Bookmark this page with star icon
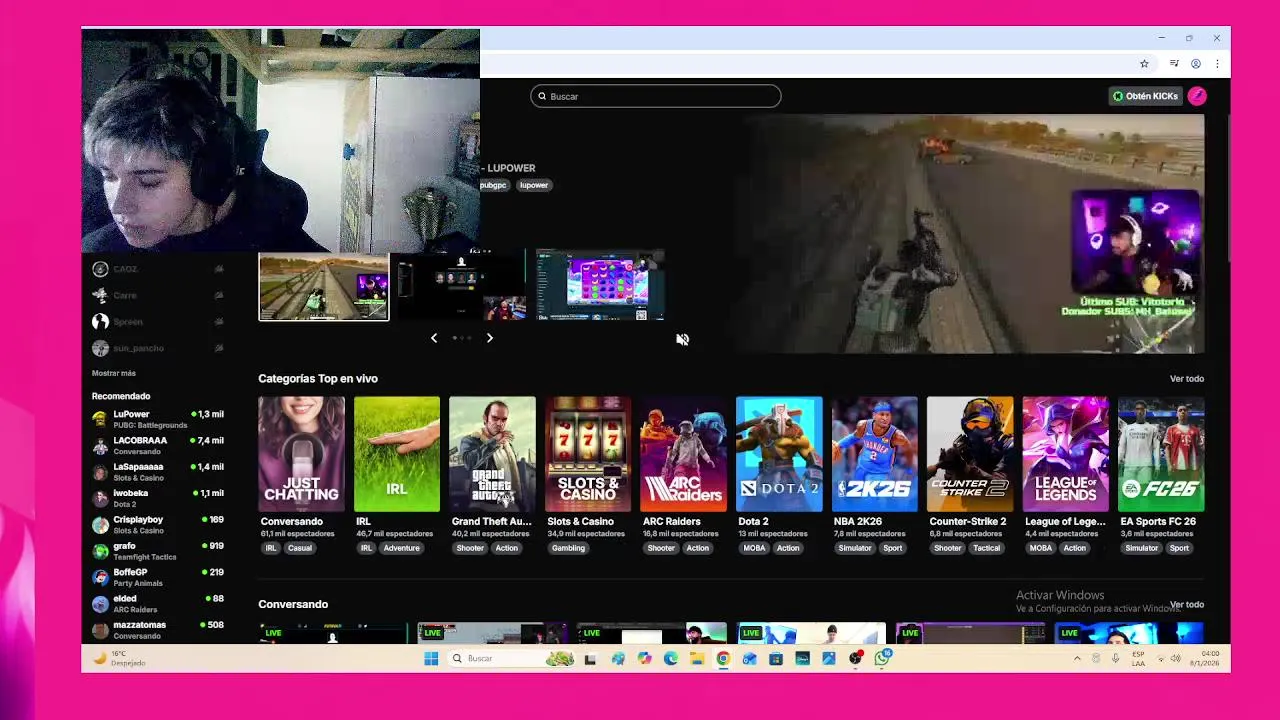Screen dimensions: 1280x720 (x=1144, y=64)
